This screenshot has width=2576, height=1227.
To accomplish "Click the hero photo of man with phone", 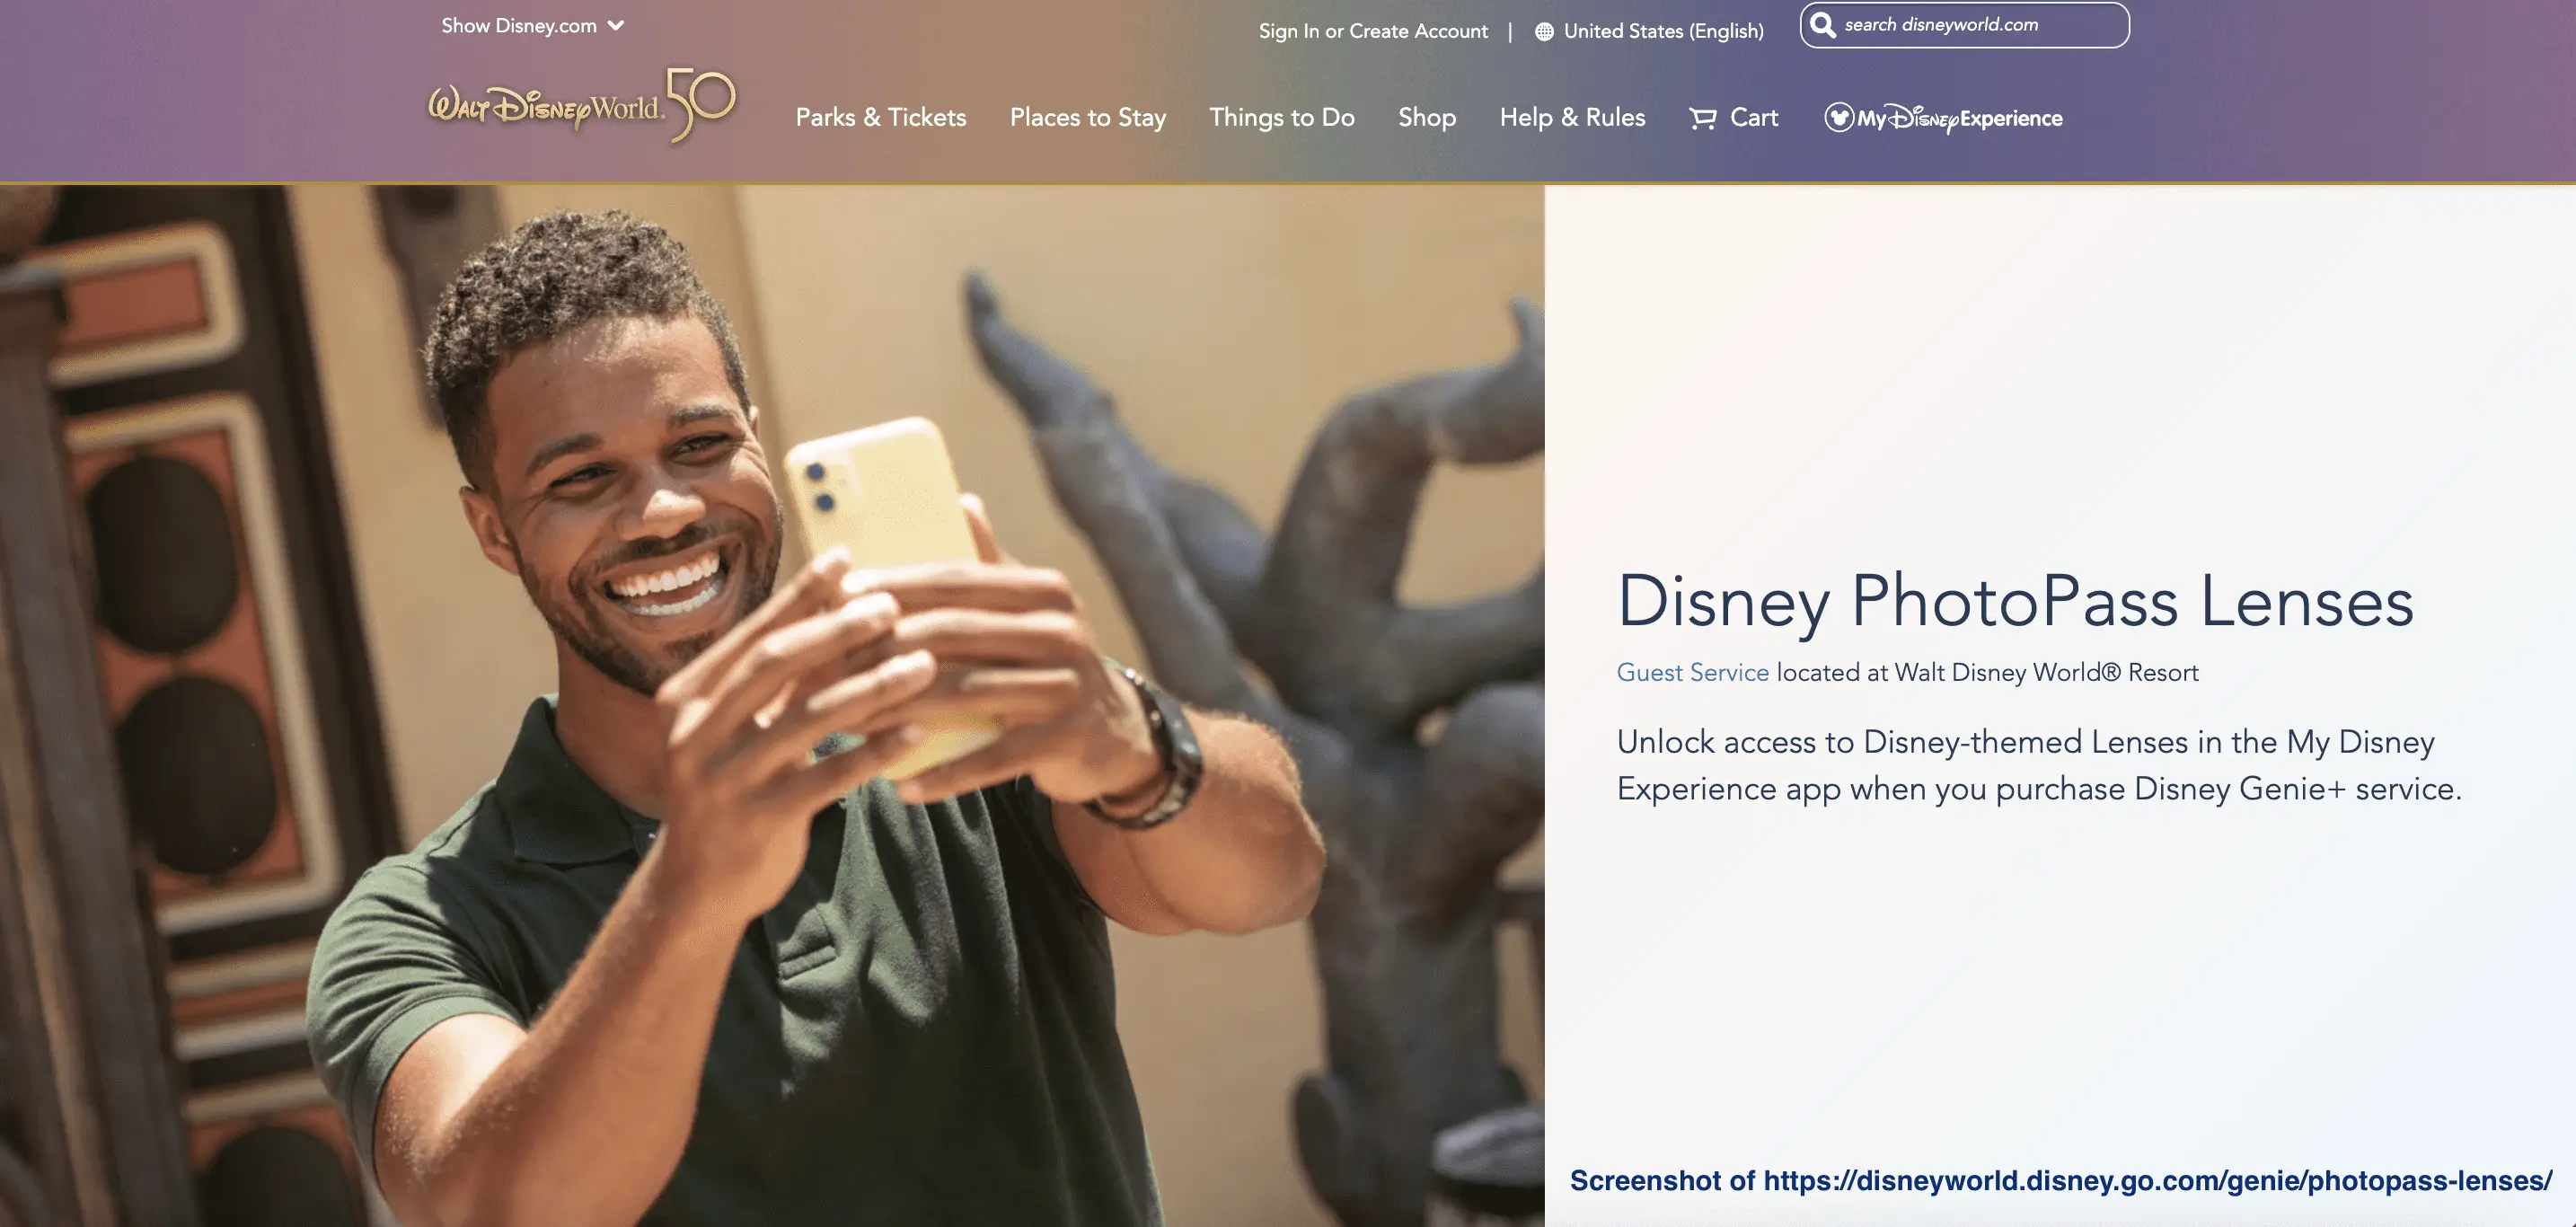I will [772, 705].
